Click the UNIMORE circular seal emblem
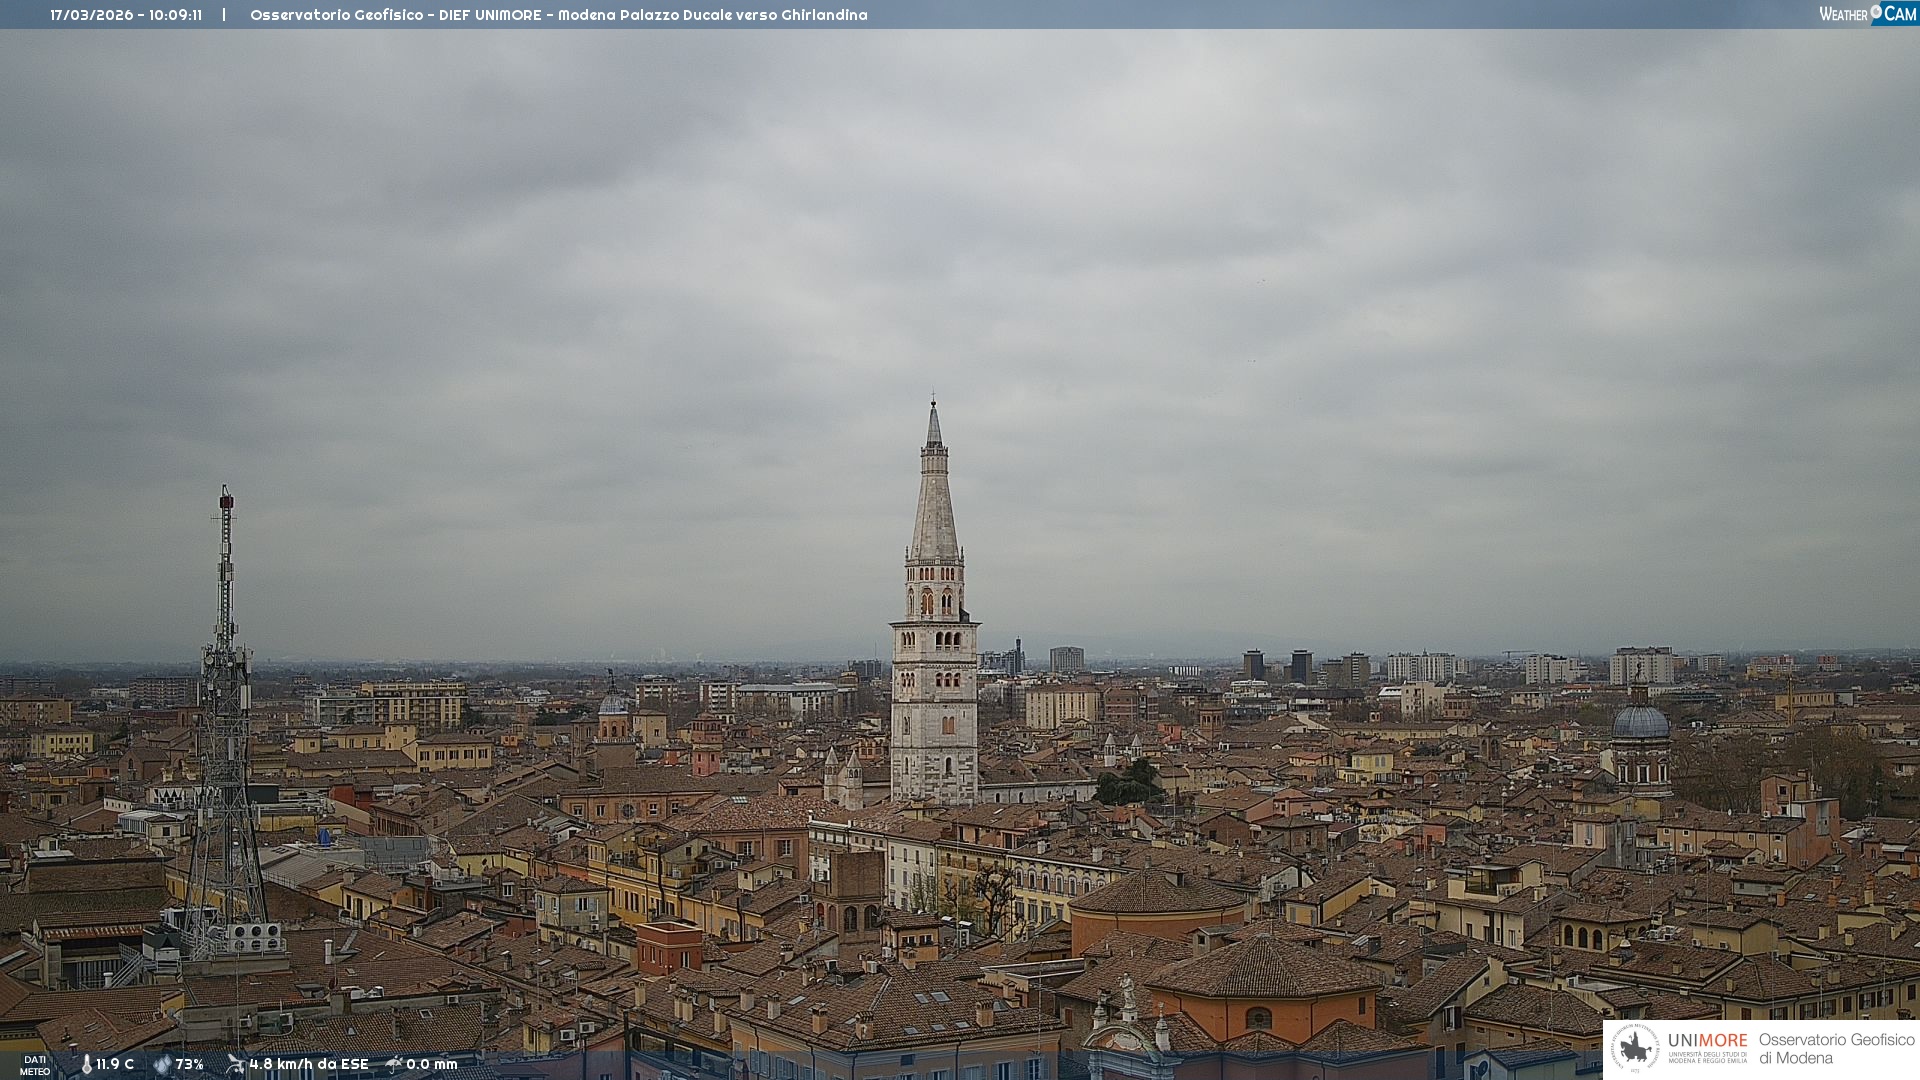This screenshot has height=1080, width=1920. tap(1635, 1049)
